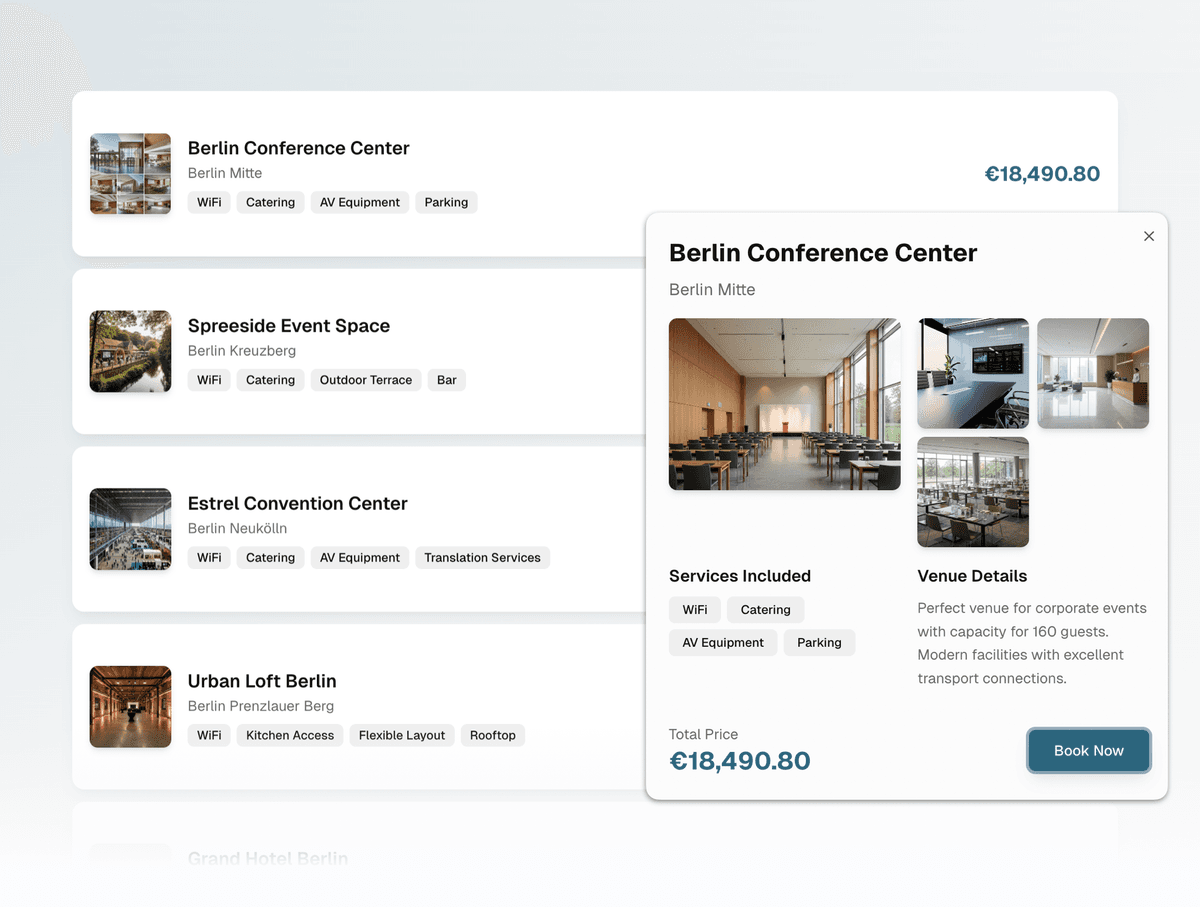View the meeting room screen photo

click(972, 373)
